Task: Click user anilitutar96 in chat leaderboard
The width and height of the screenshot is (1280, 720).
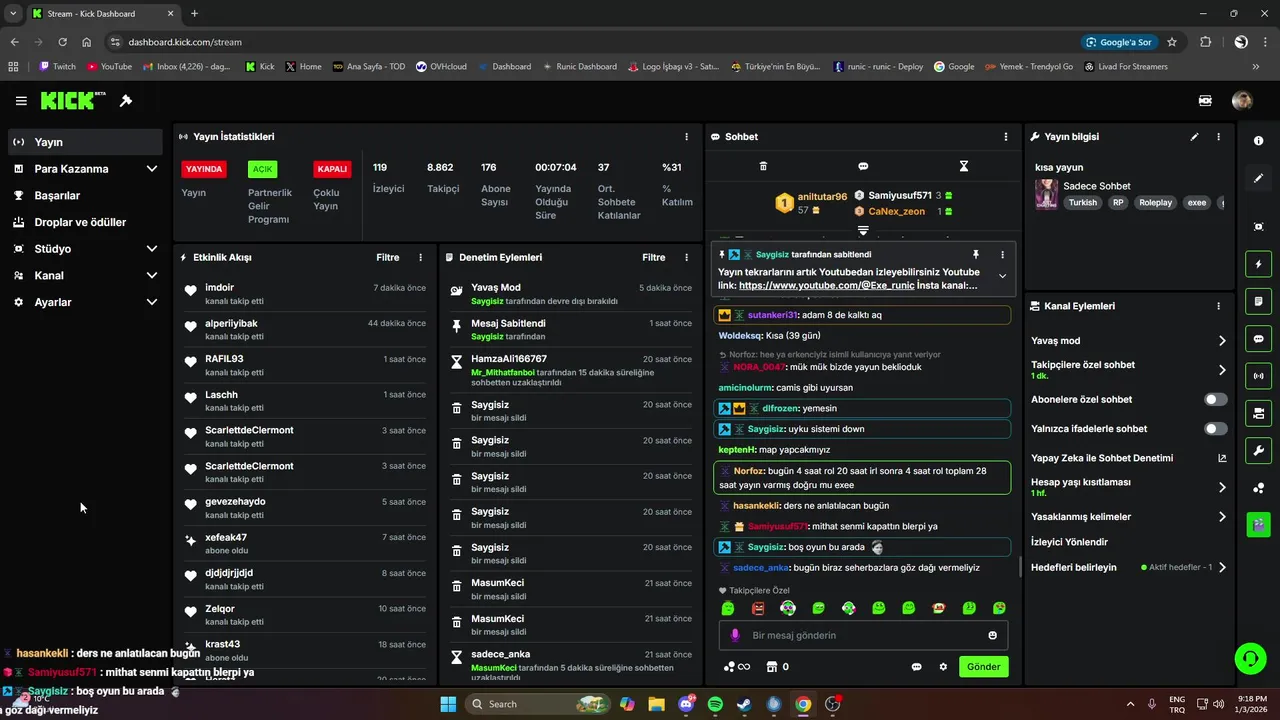Action: 822,197
